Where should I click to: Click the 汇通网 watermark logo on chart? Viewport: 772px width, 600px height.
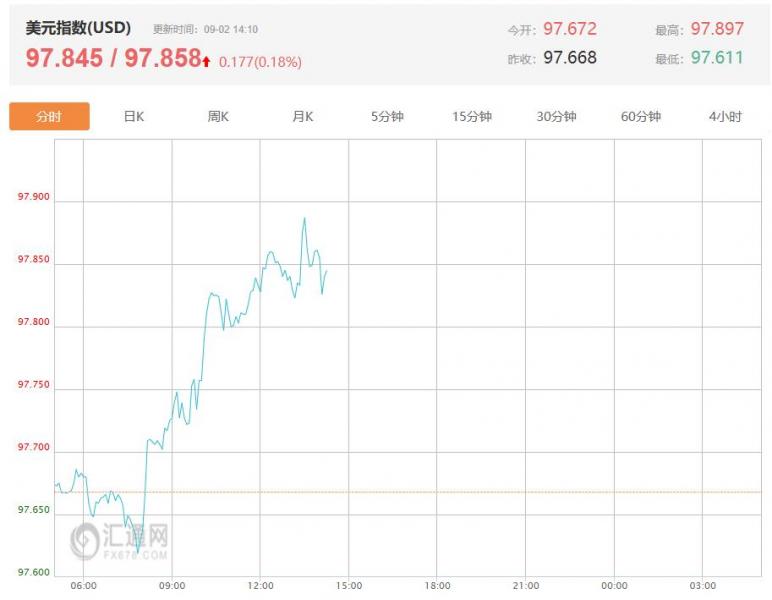point(119,541)
